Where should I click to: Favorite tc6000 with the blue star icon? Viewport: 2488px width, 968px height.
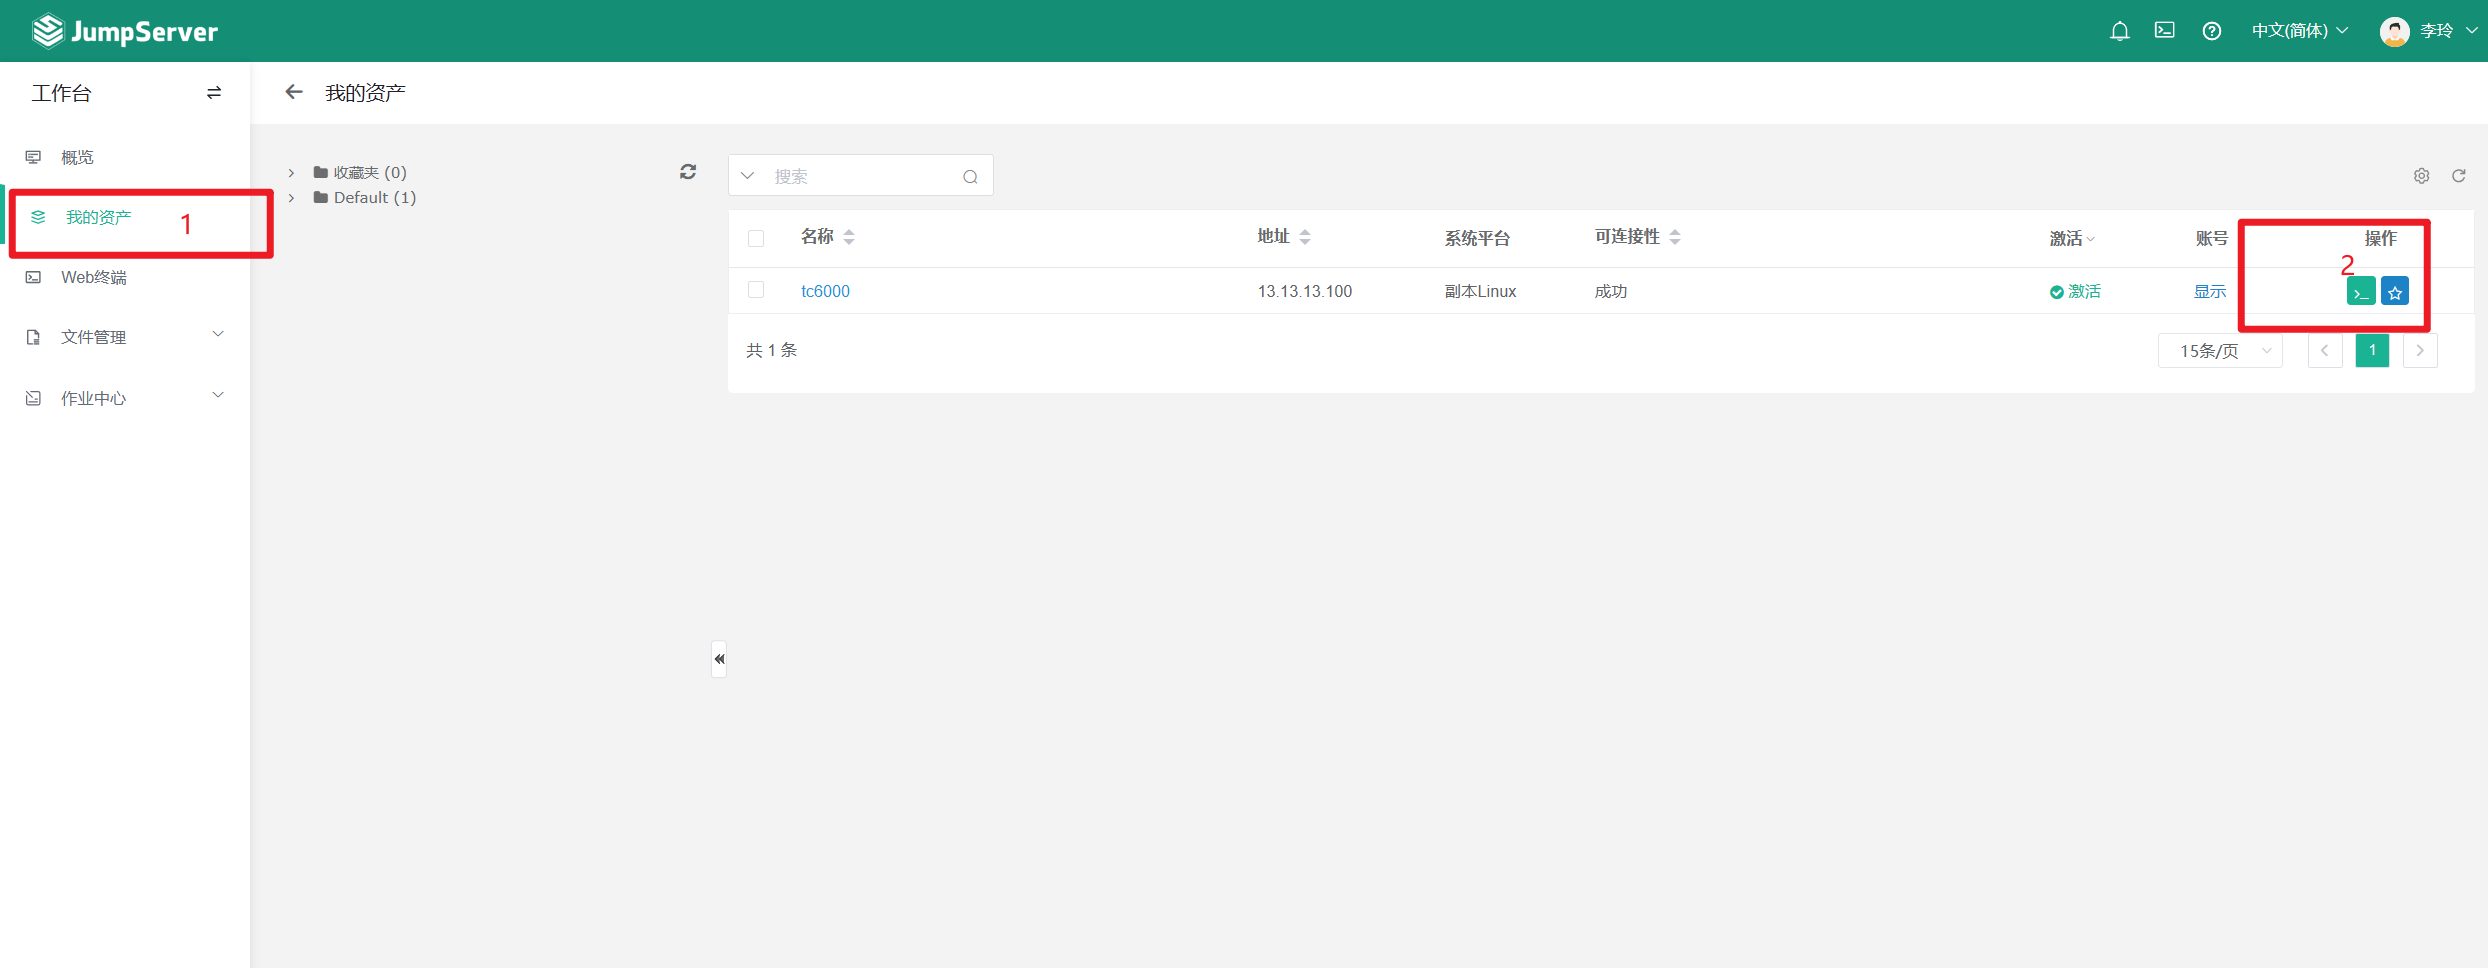point(2395,292)
